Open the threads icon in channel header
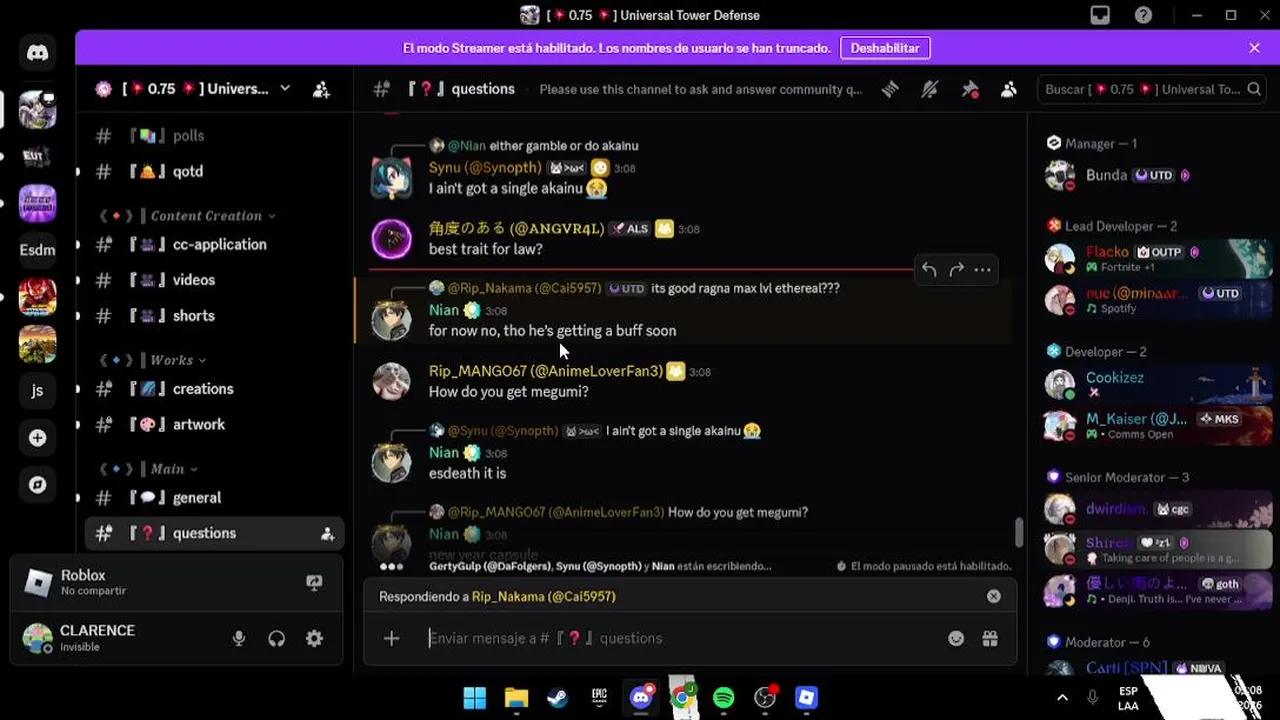This screenshot has height=720, width=1280. pyautogui.click(x=890, y=89)
